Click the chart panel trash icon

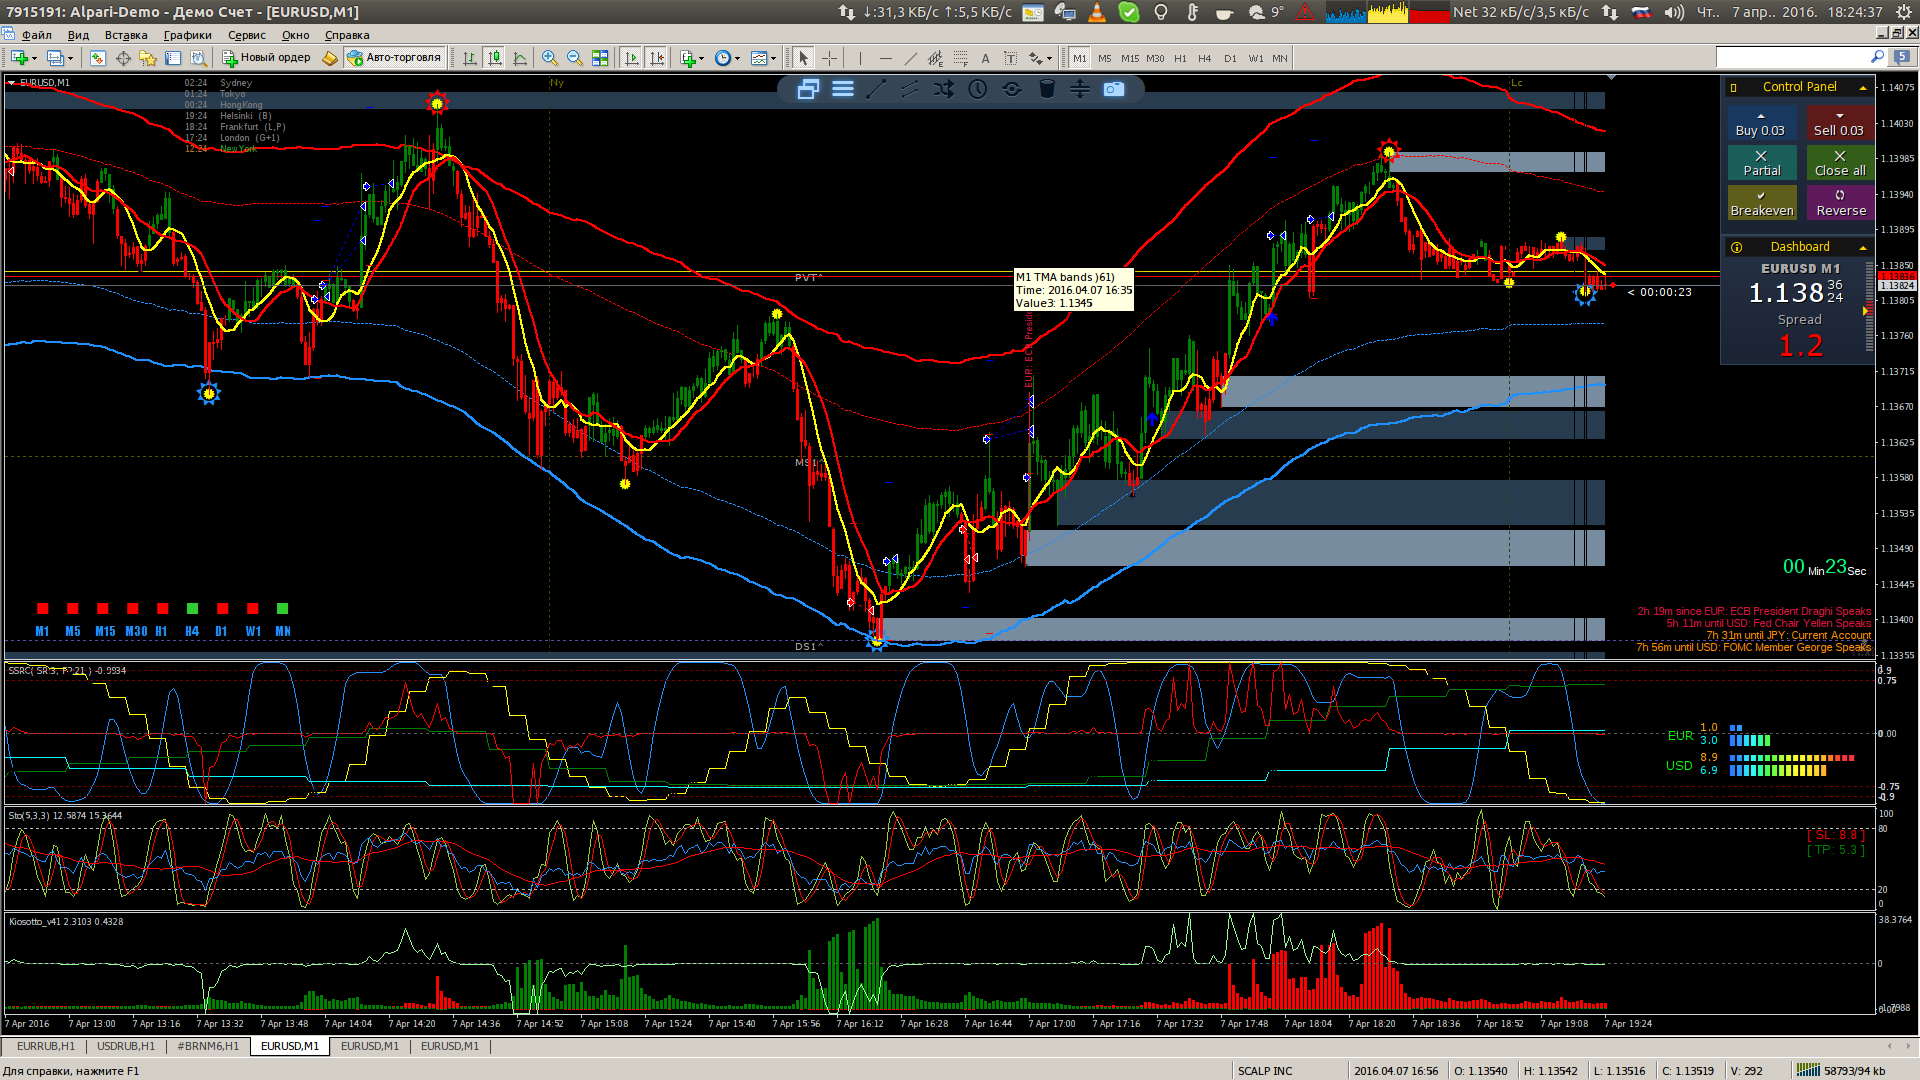[1046, 89]
